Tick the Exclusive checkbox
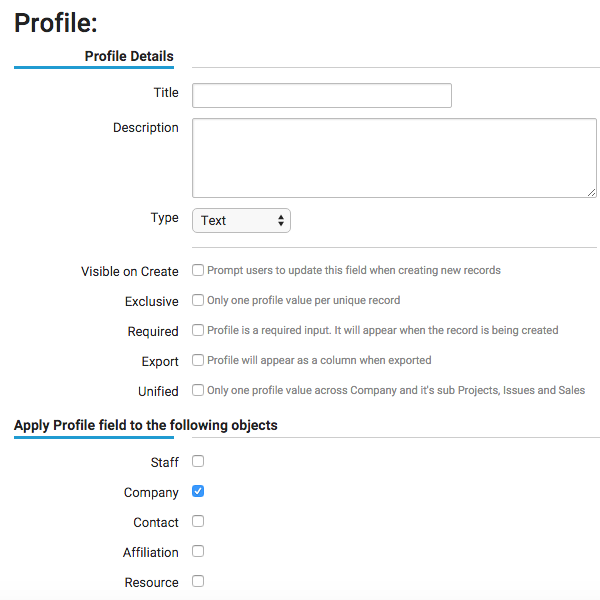Screen dimensions: 600x600 point(198,300)
